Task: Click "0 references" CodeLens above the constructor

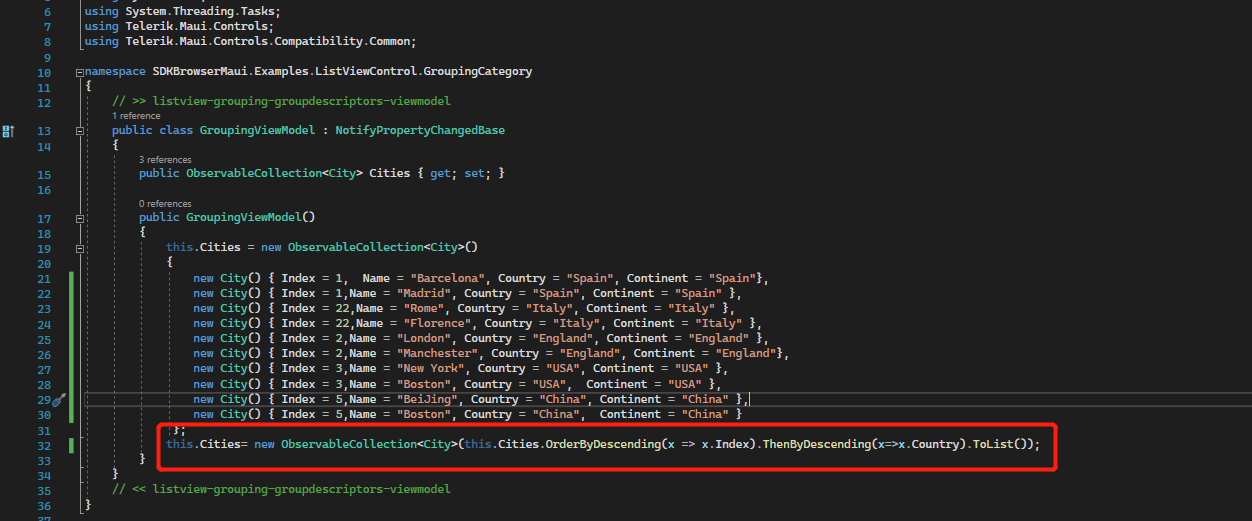Action: point(165,203)
